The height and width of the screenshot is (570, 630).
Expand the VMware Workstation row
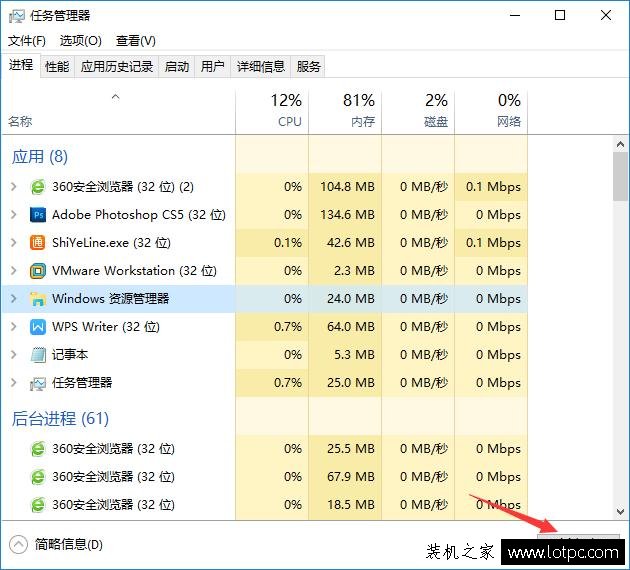pos(14,271)
